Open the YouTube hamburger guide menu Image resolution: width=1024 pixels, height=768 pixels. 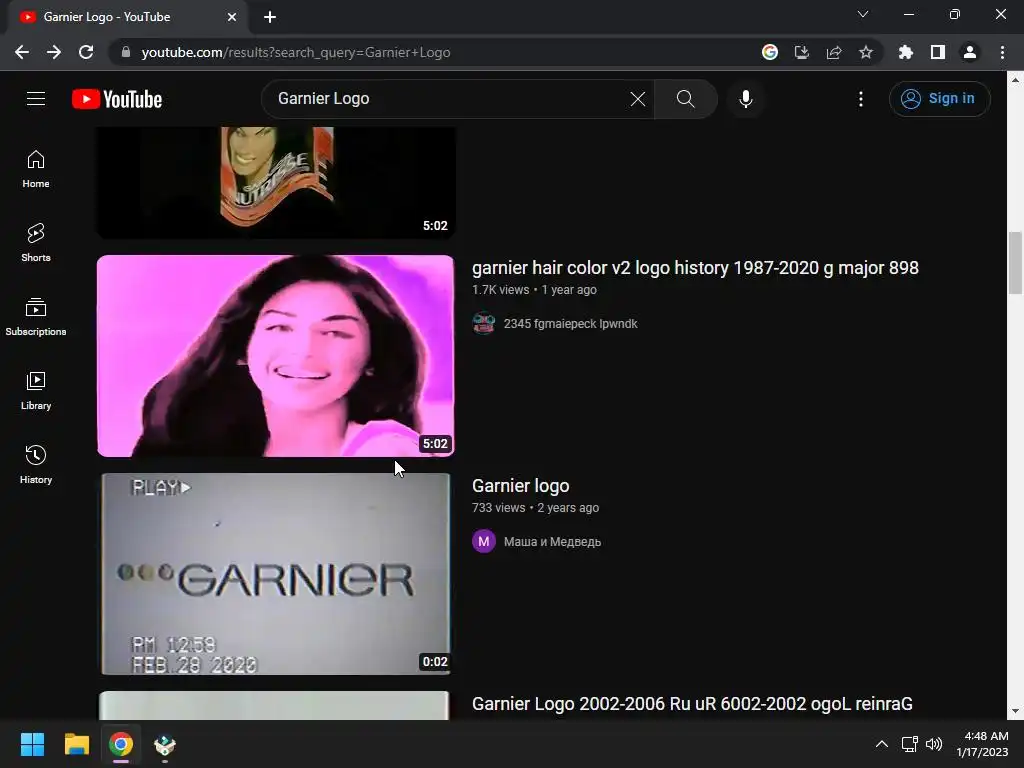[36, 99]
